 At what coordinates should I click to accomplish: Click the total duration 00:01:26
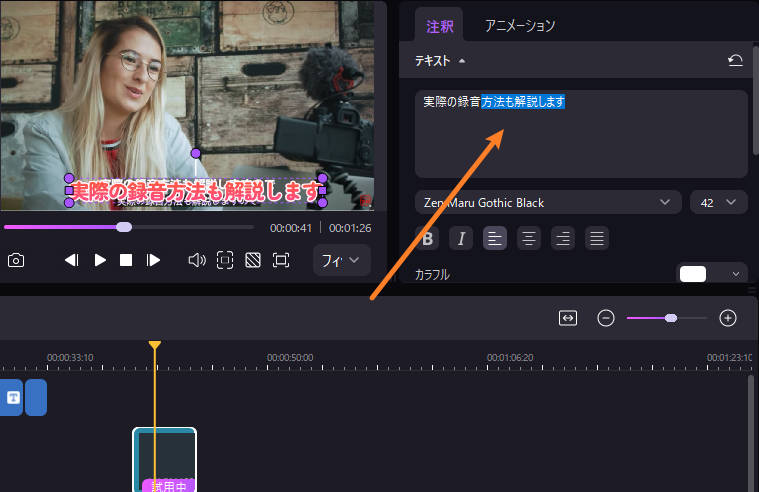coord(350,228)
